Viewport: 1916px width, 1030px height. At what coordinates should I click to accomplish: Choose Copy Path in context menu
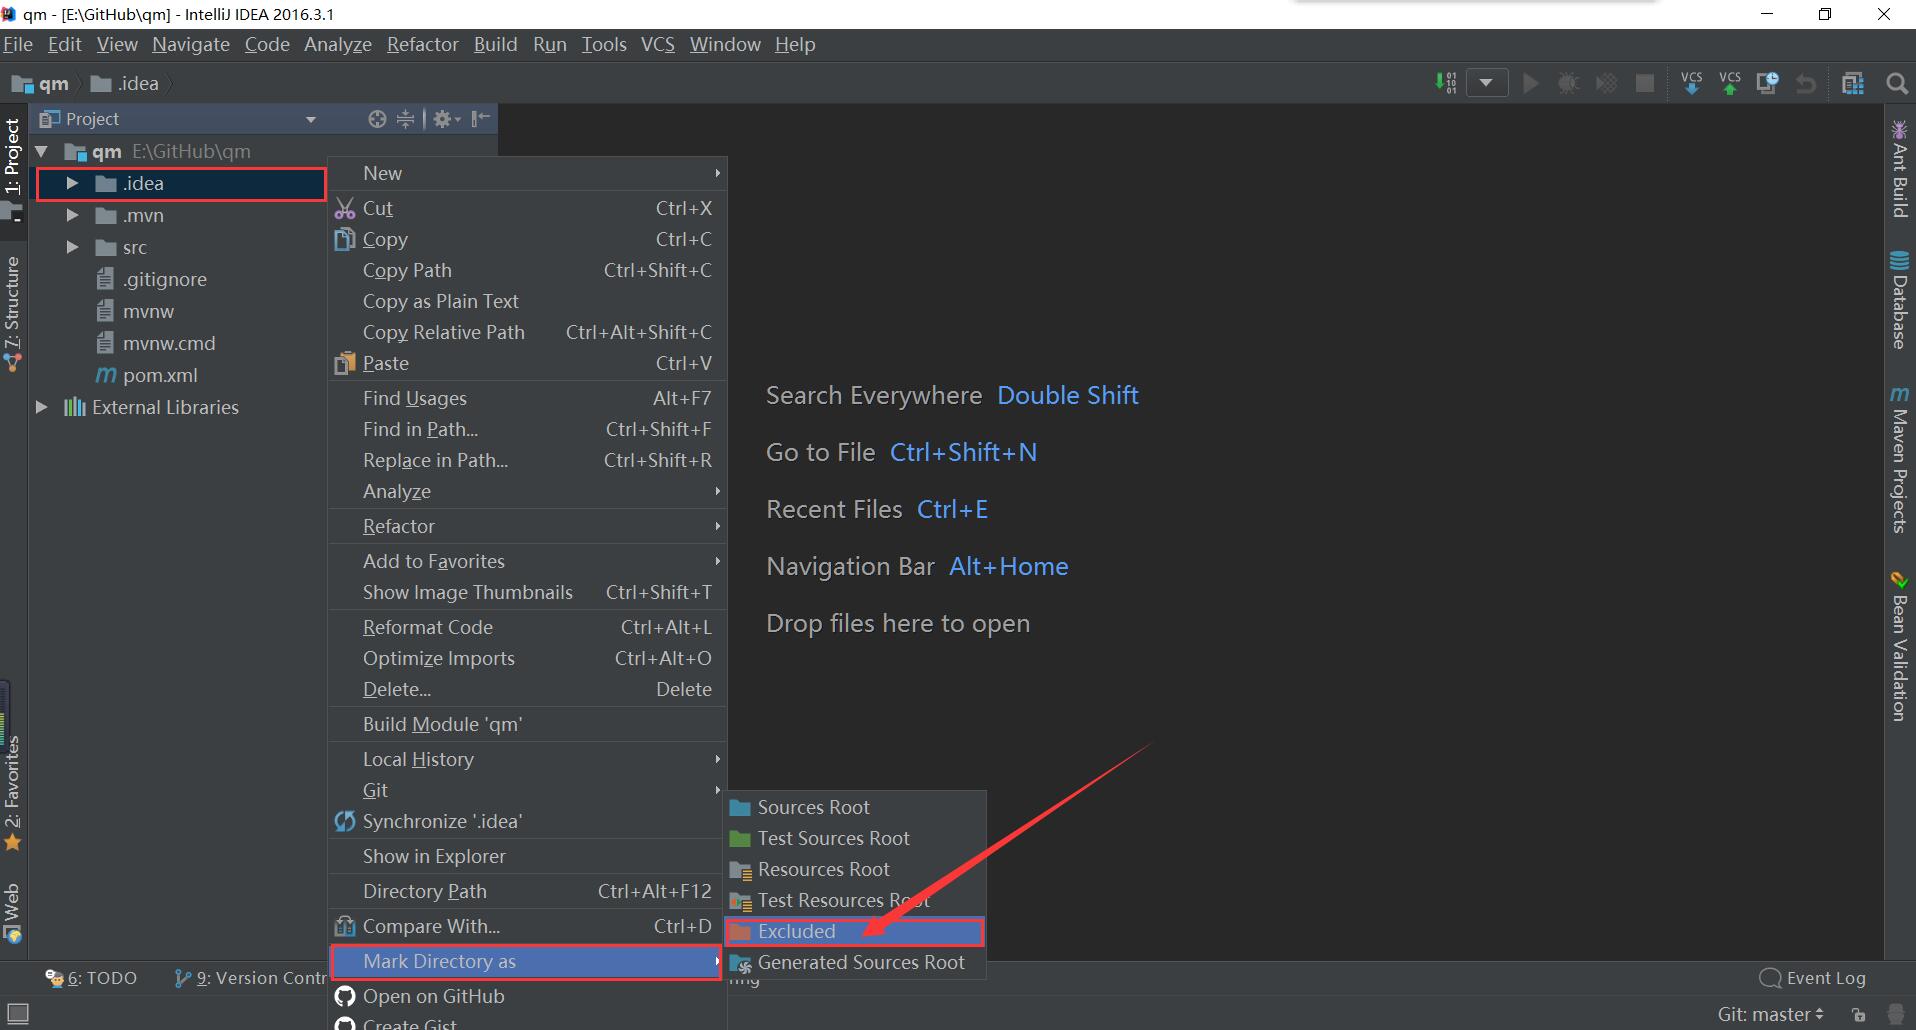(x=527, y=270)
